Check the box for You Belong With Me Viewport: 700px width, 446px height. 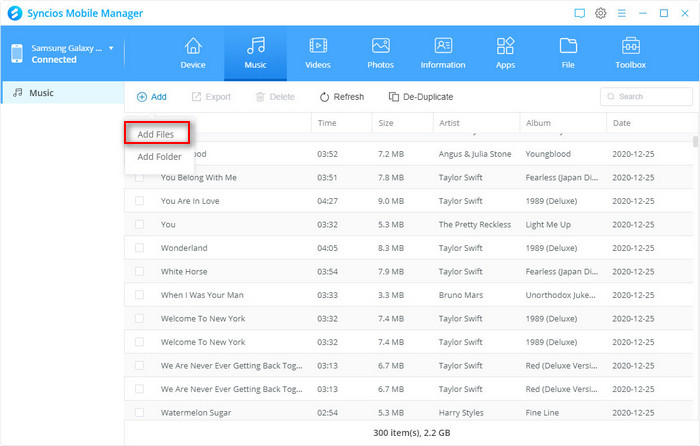(x=140, y=177)
